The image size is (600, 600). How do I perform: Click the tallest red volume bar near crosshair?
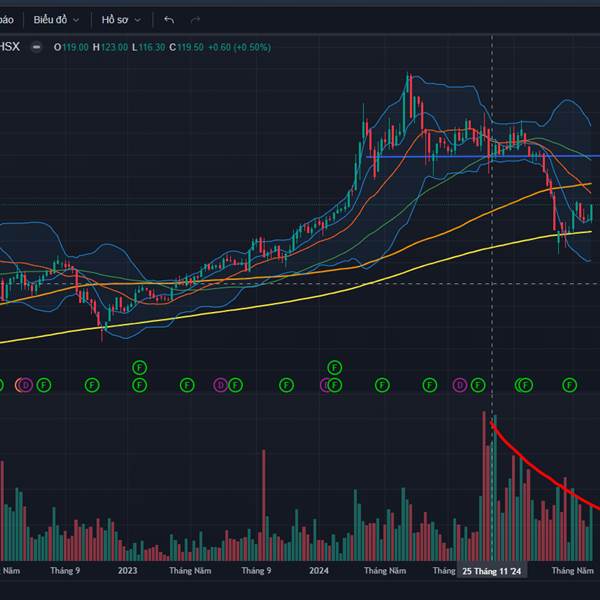point(484,486)
